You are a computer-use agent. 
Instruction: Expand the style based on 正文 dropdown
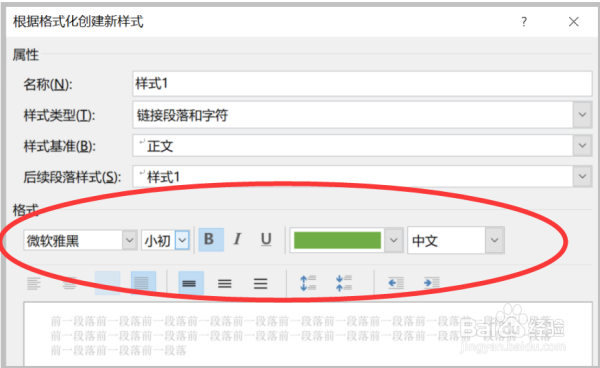[x=582, y=145]
